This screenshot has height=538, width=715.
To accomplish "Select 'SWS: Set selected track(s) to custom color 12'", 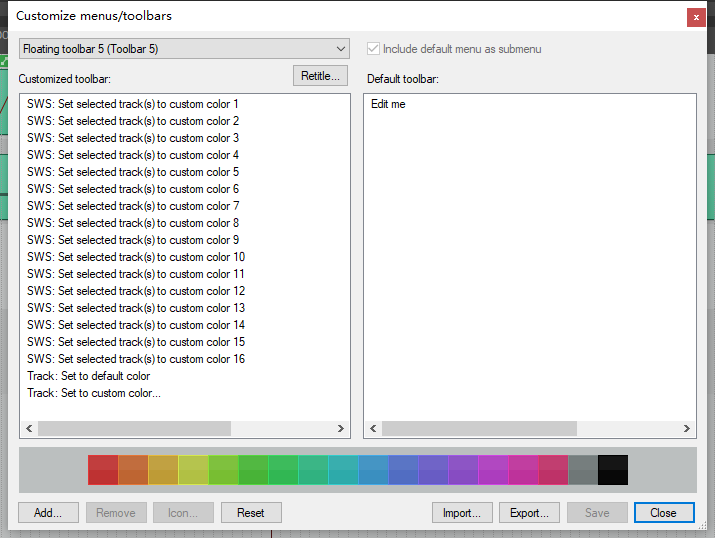I will [136, 291].
